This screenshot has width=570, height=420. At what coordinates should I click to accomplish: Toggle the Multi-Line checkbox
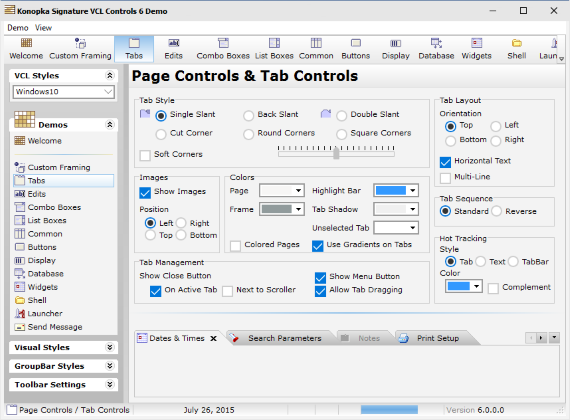pyautogui.click(x=445, y=178)
